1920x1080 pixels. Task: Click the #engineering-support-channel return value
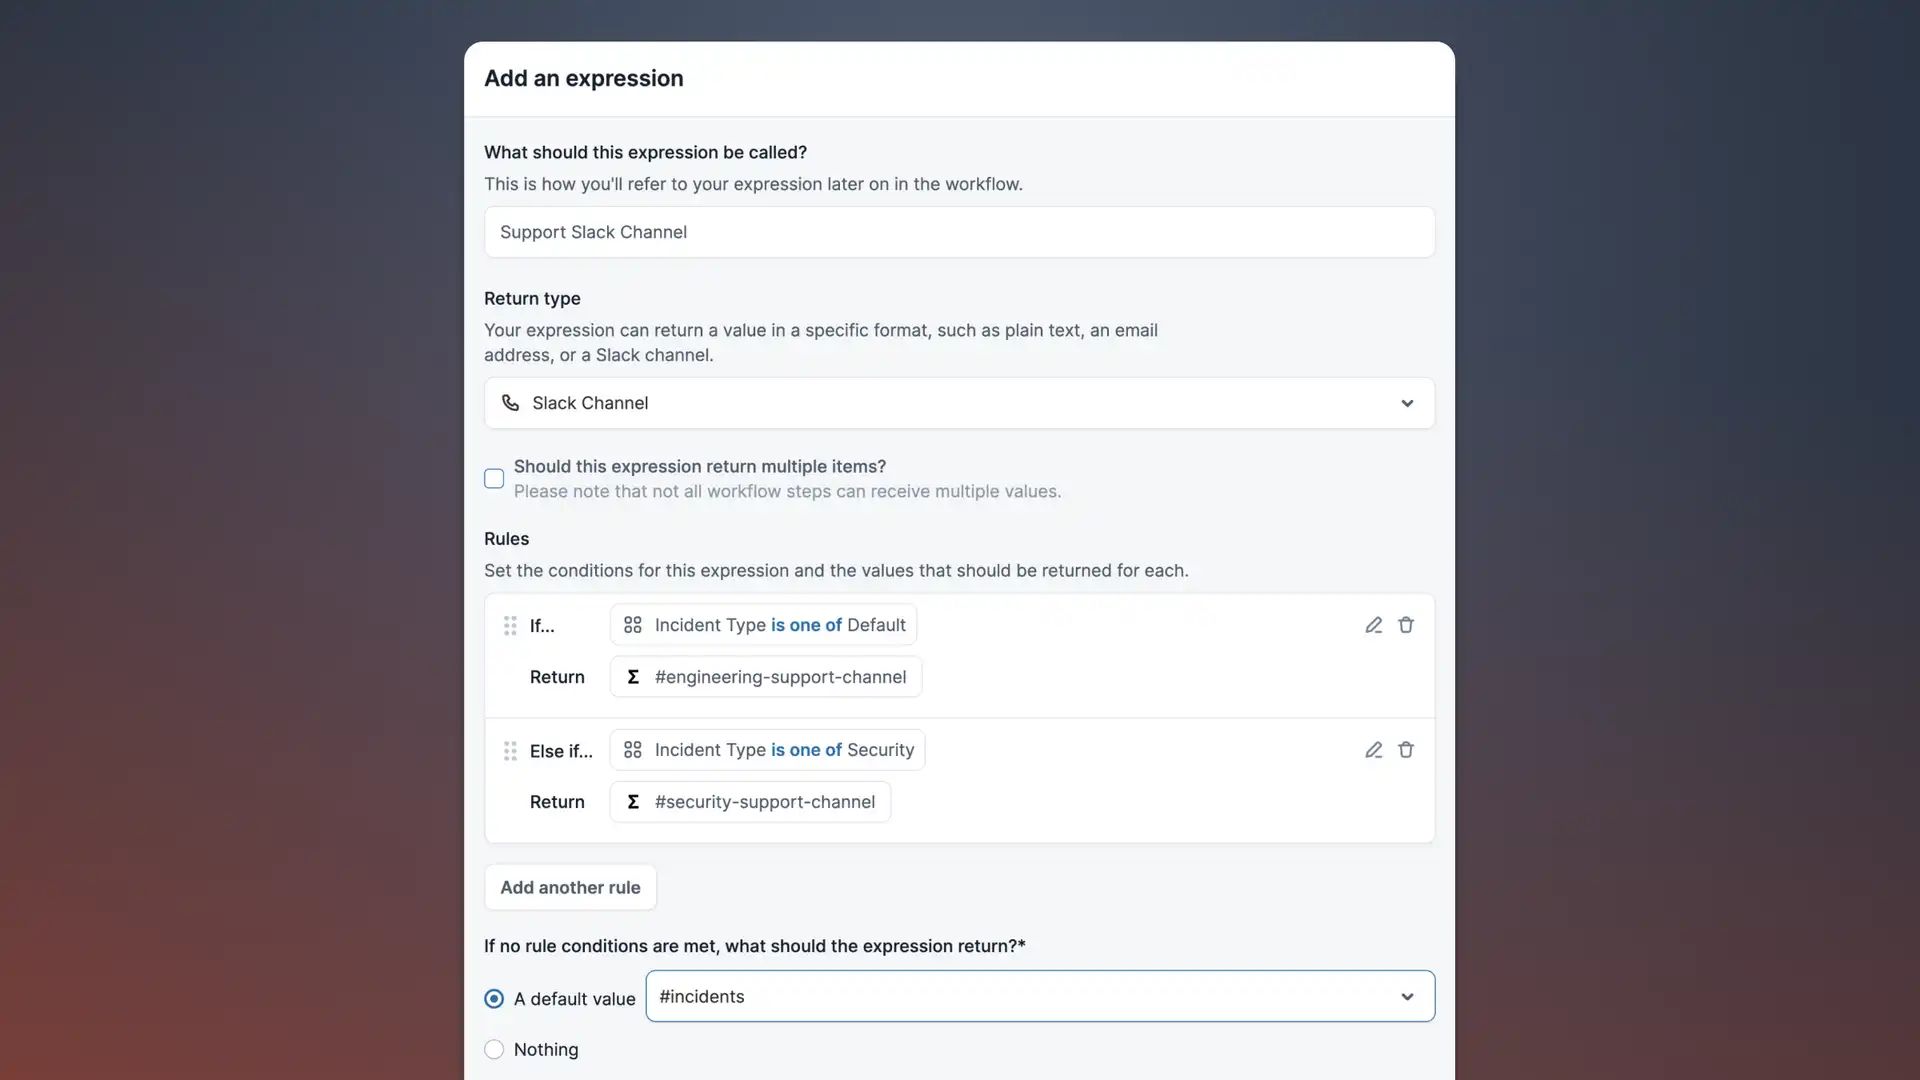tap(780, 677)
